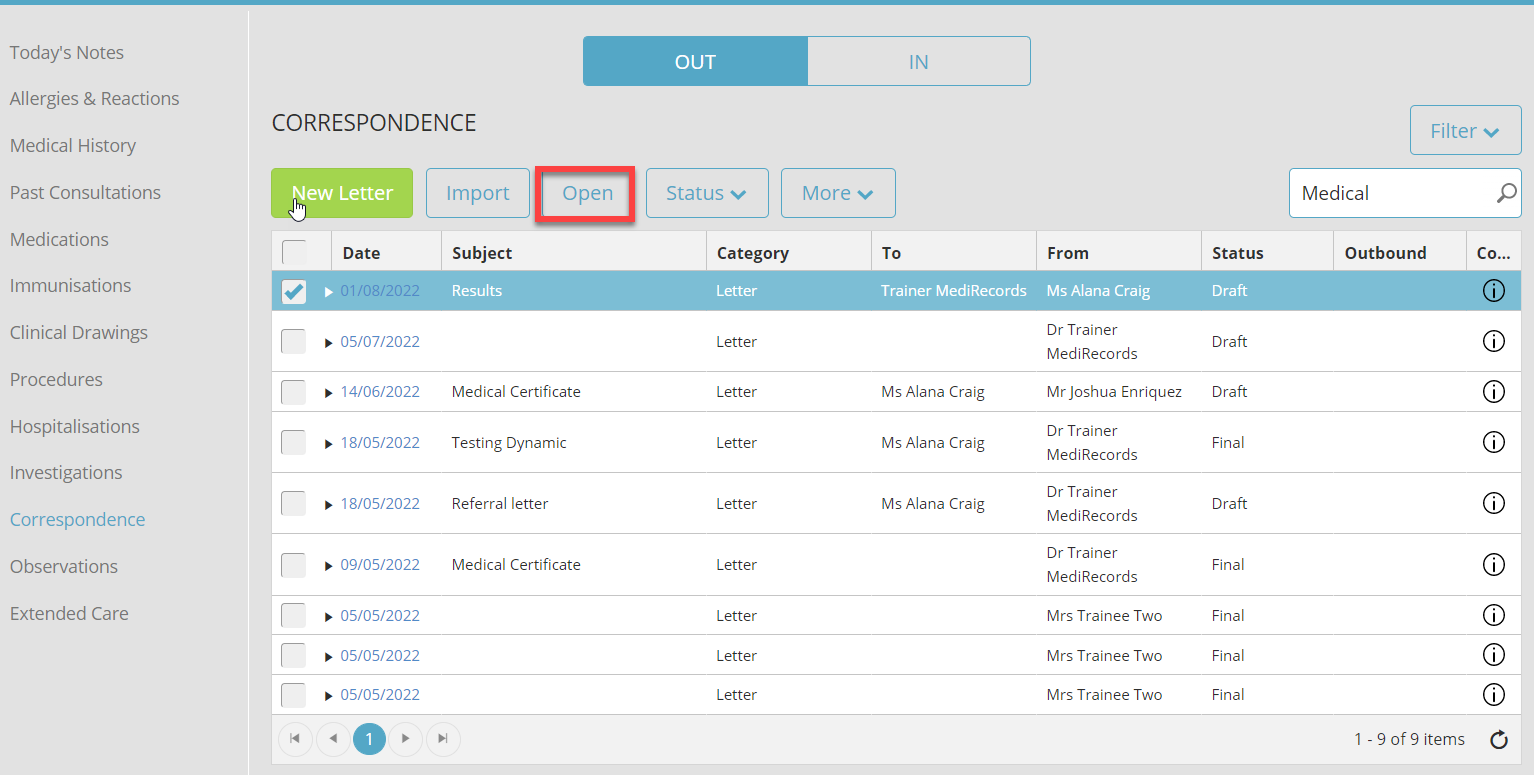Screen dimensions: 1534x775
Task: Go to next page arrow
Action: (x=405, y=739)
